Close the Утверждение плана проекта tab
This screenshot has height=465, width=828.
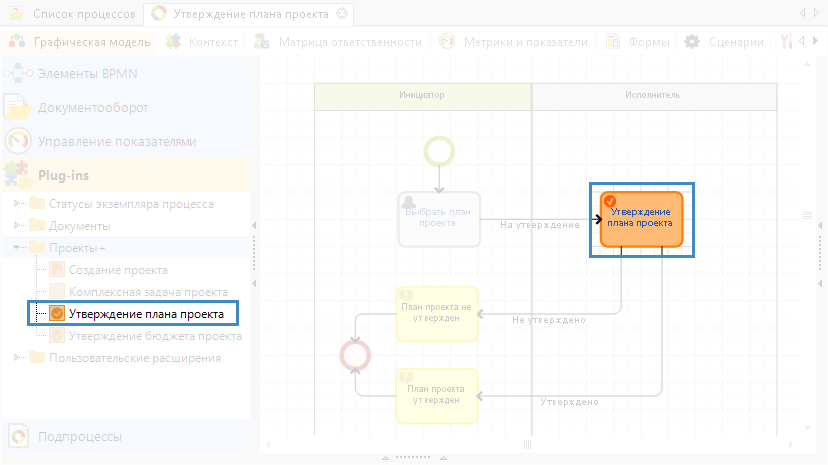point(342,14)
